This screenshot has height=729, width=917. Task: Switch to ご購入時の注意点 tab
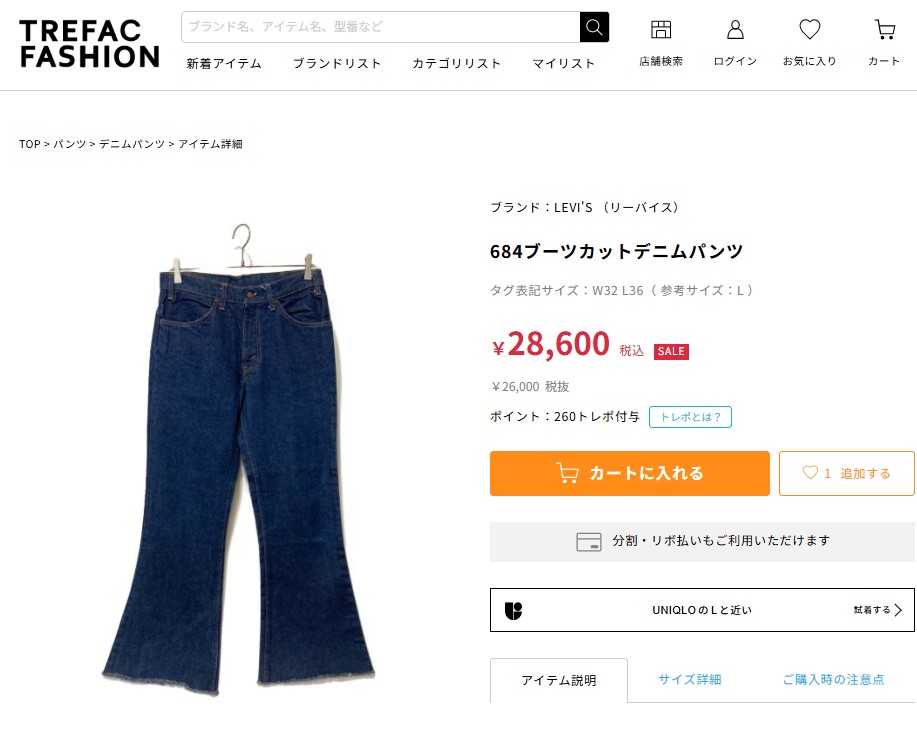coord(833,679)
